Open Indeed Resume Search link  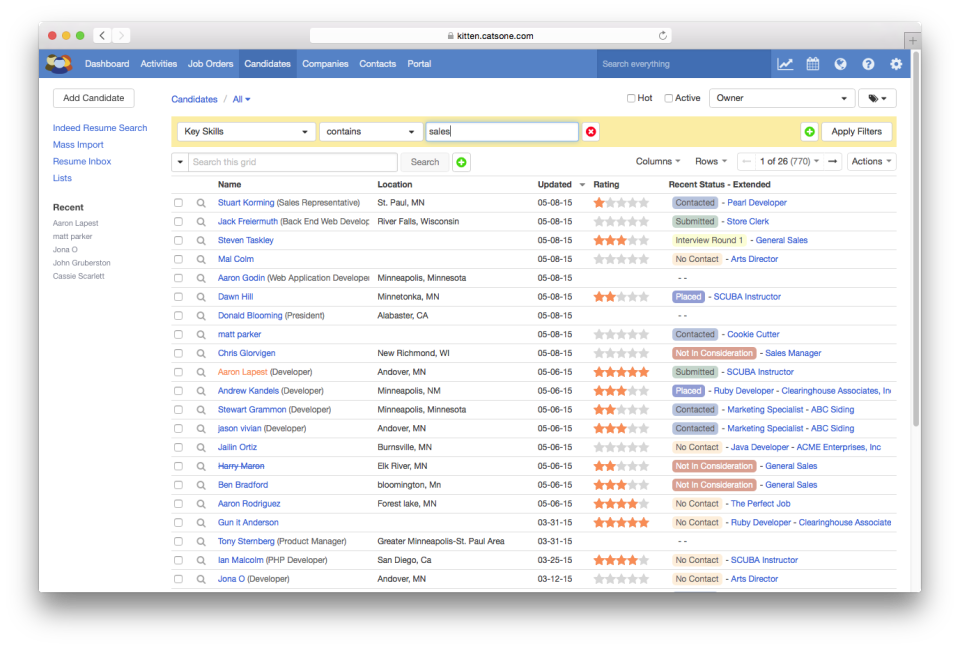(x=100, y=128)
